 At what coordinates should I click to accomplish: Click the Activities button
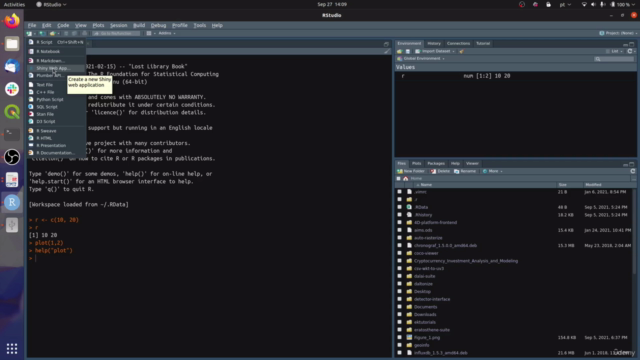tap(14, 4)
